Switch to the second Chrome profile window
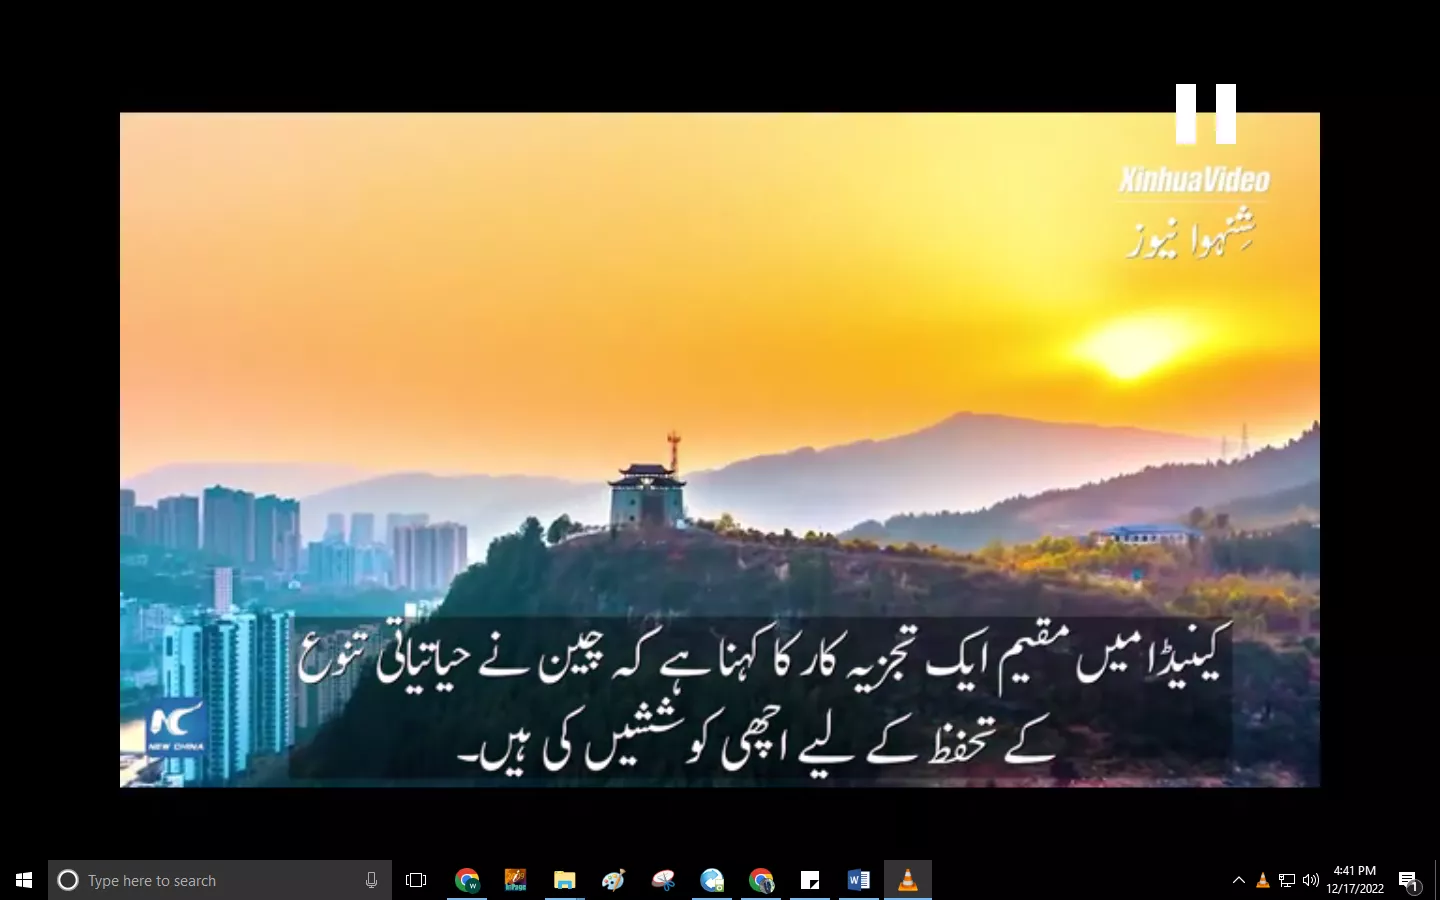The width and height of the screenshot is (1440, 900). point(761,880)
